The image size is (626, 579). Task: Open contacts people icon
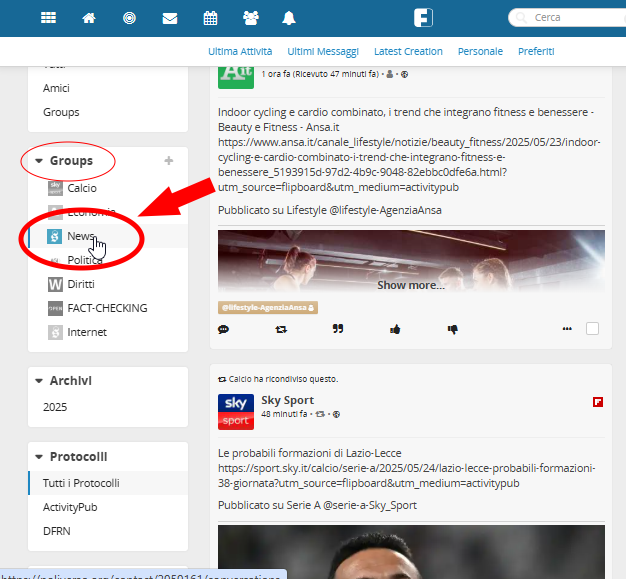251,18
